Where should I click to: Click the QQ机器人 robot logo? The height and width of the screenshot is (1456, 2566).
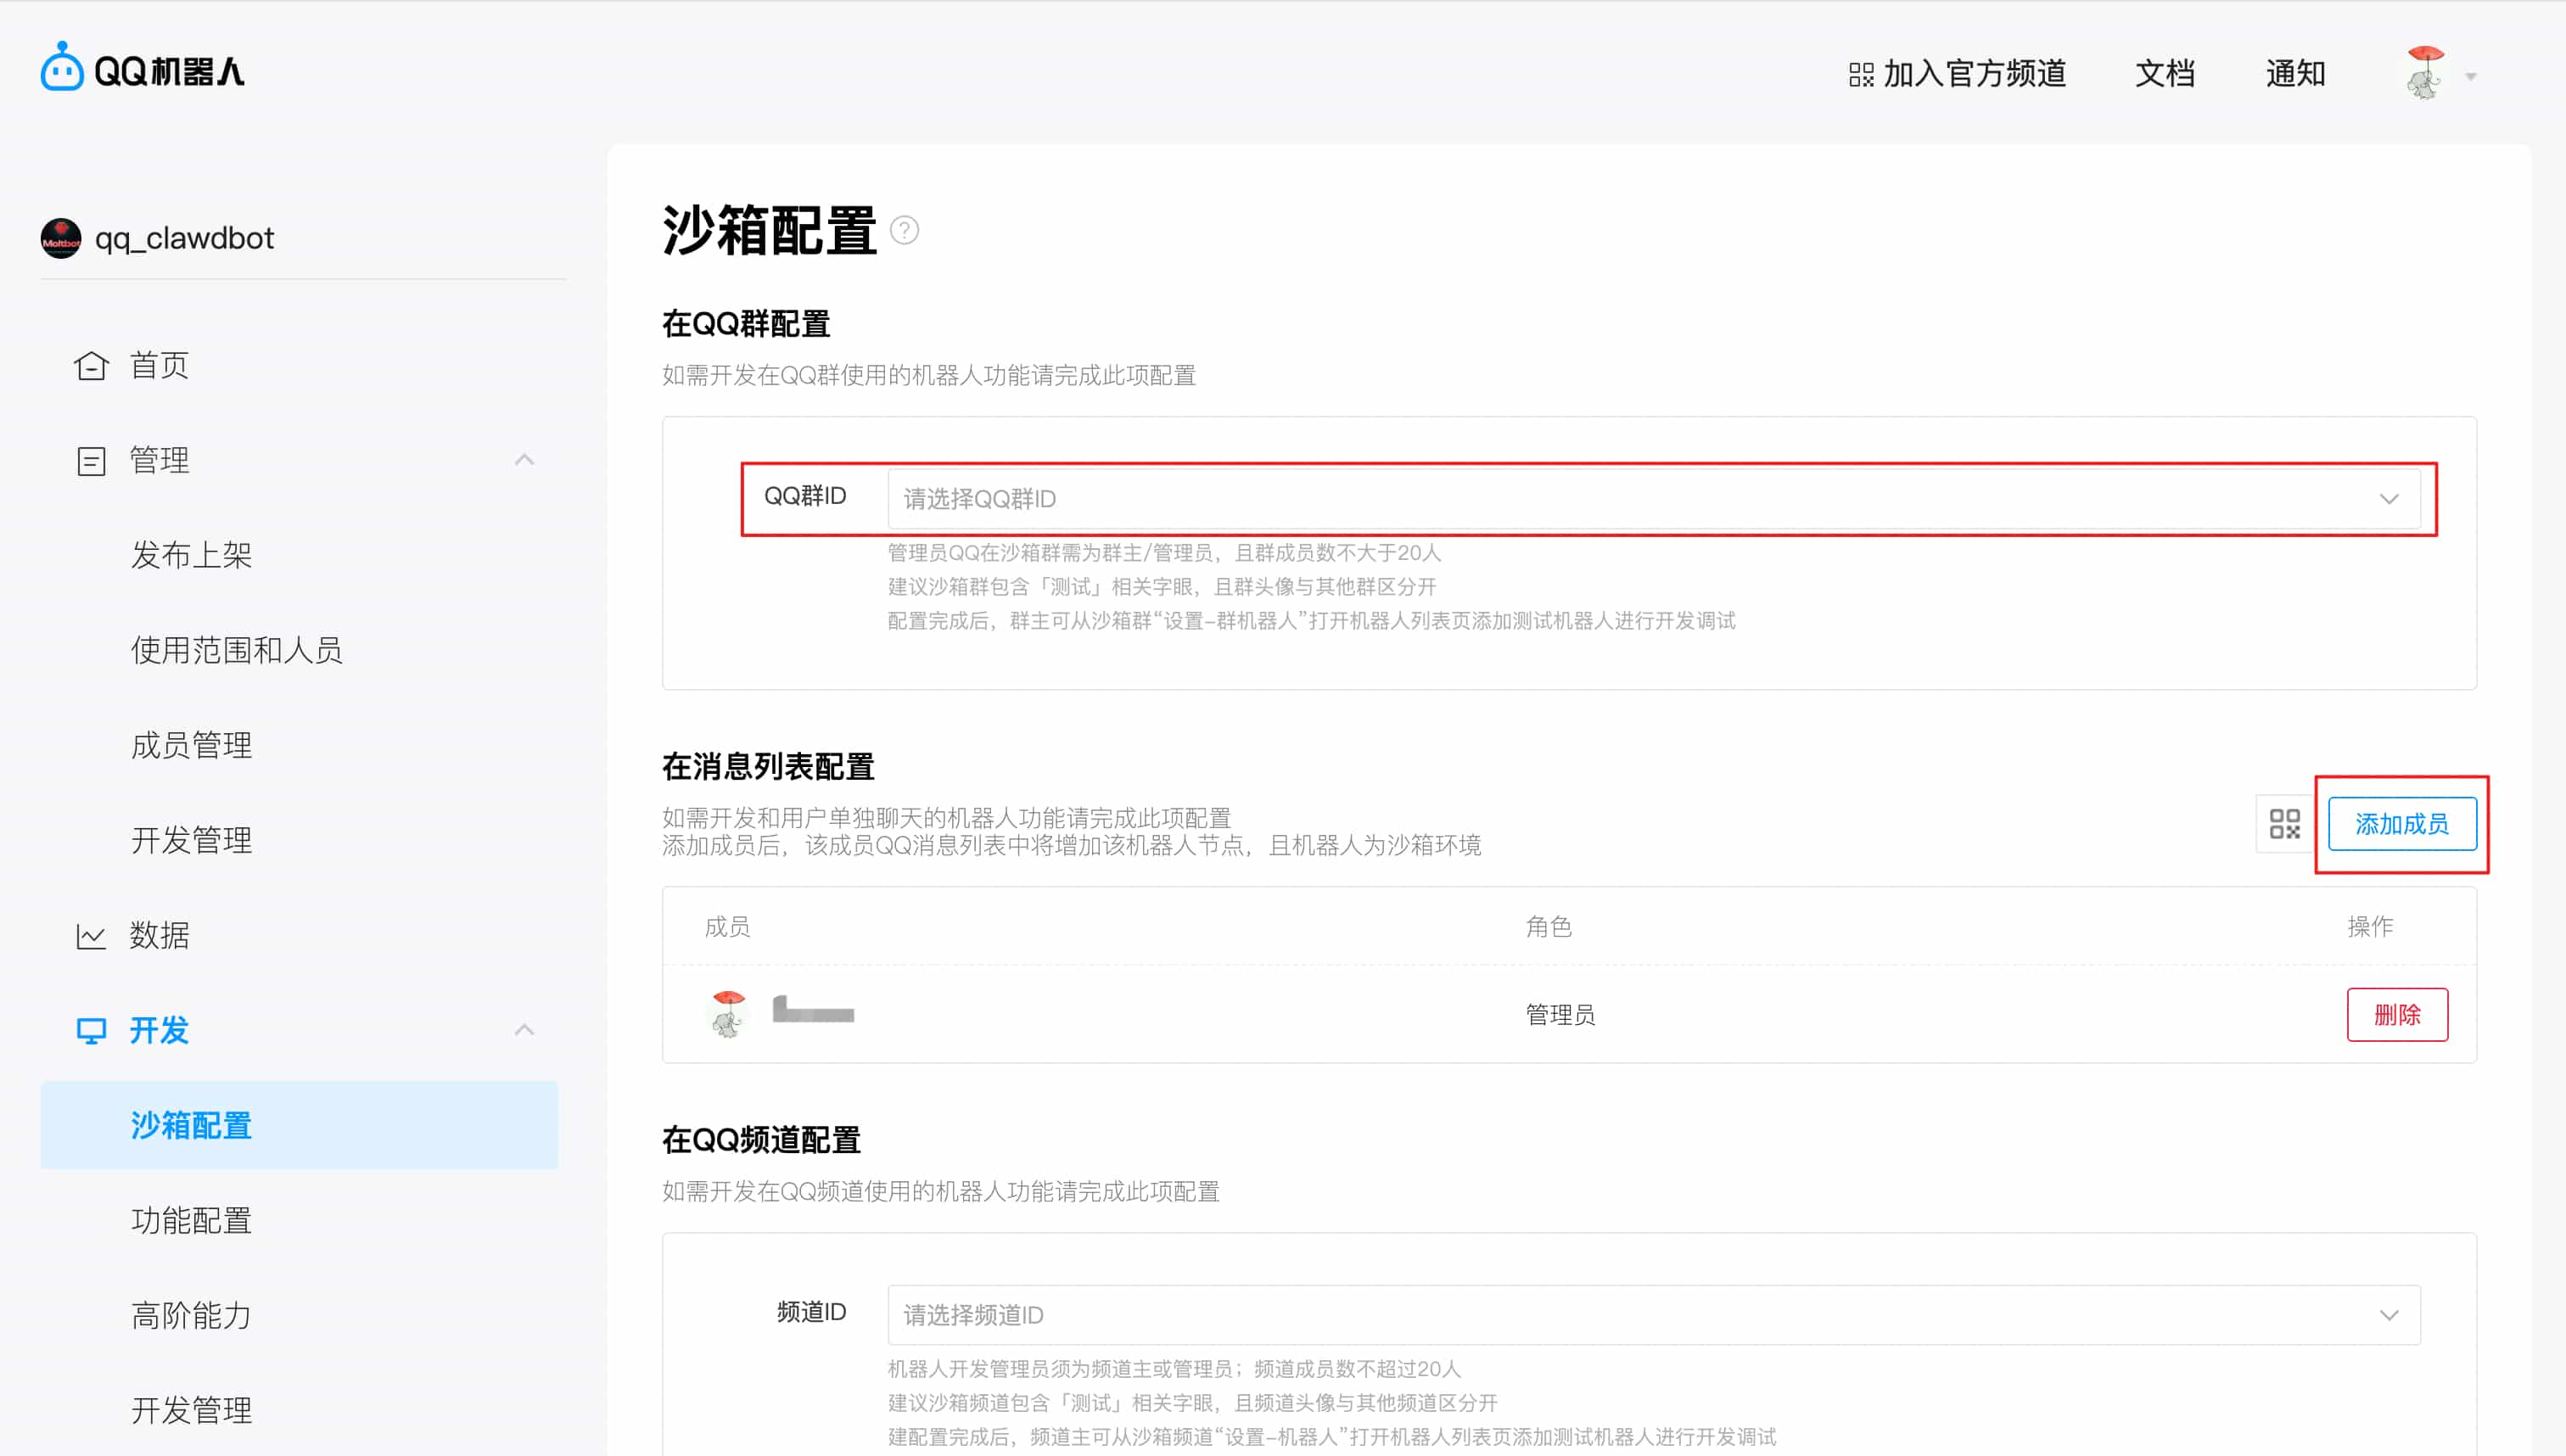click(x=62, y=68)
